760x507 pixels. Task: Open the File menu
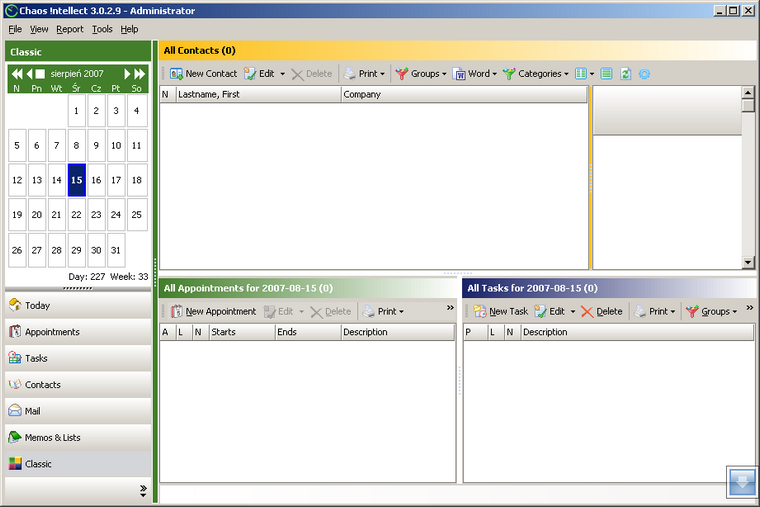pyautogui.click(x=15, y=29)
